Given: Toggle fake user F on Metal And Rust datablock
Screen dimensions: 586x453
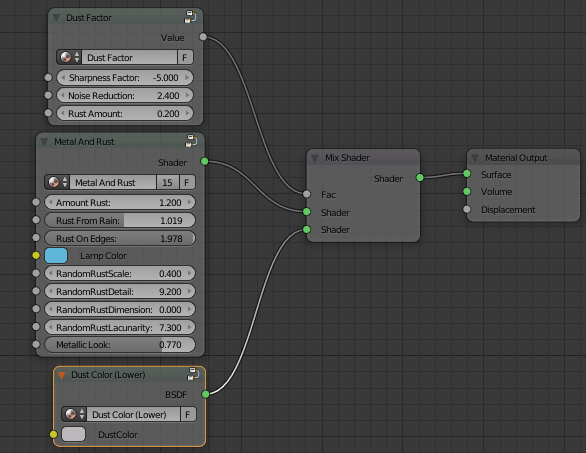Looking at the screenshot, I should (187, 182).
